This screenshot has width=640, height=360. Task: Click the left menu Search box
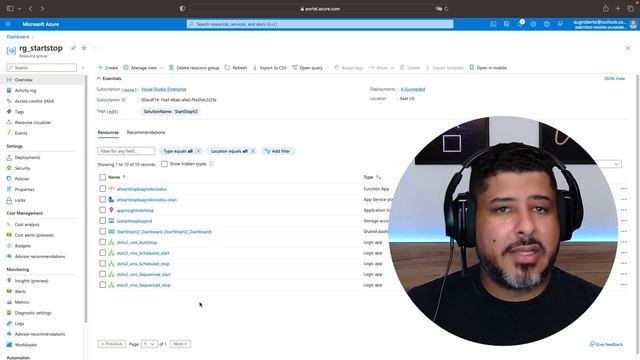click(42, 67)
